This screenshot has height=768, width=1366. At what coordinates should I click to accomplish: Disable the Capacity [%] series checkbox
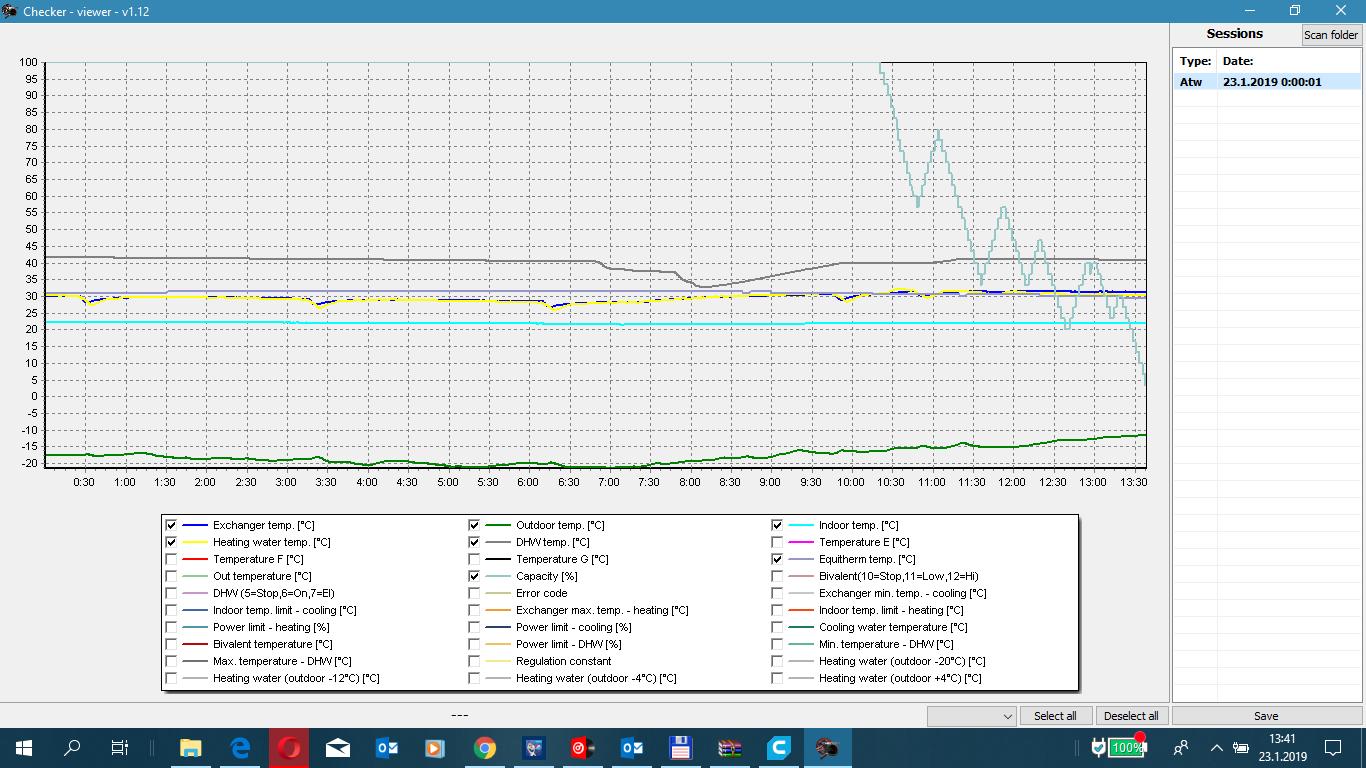pos(474,576)
